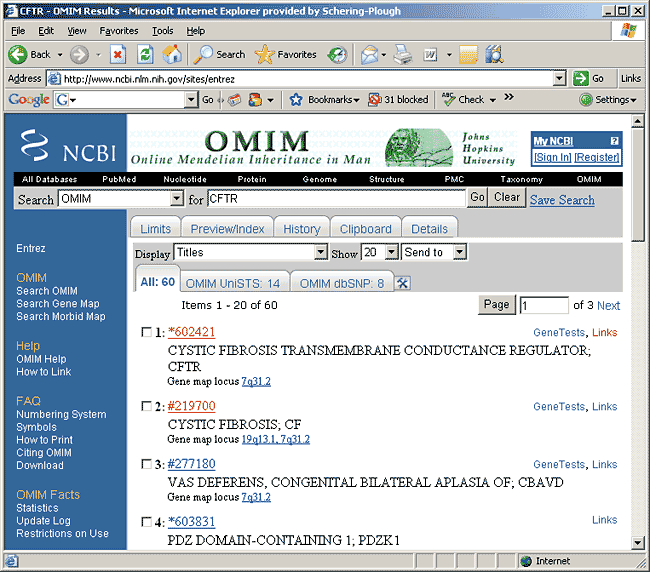
Task: Click the Clear button
Action: point(507,197)
